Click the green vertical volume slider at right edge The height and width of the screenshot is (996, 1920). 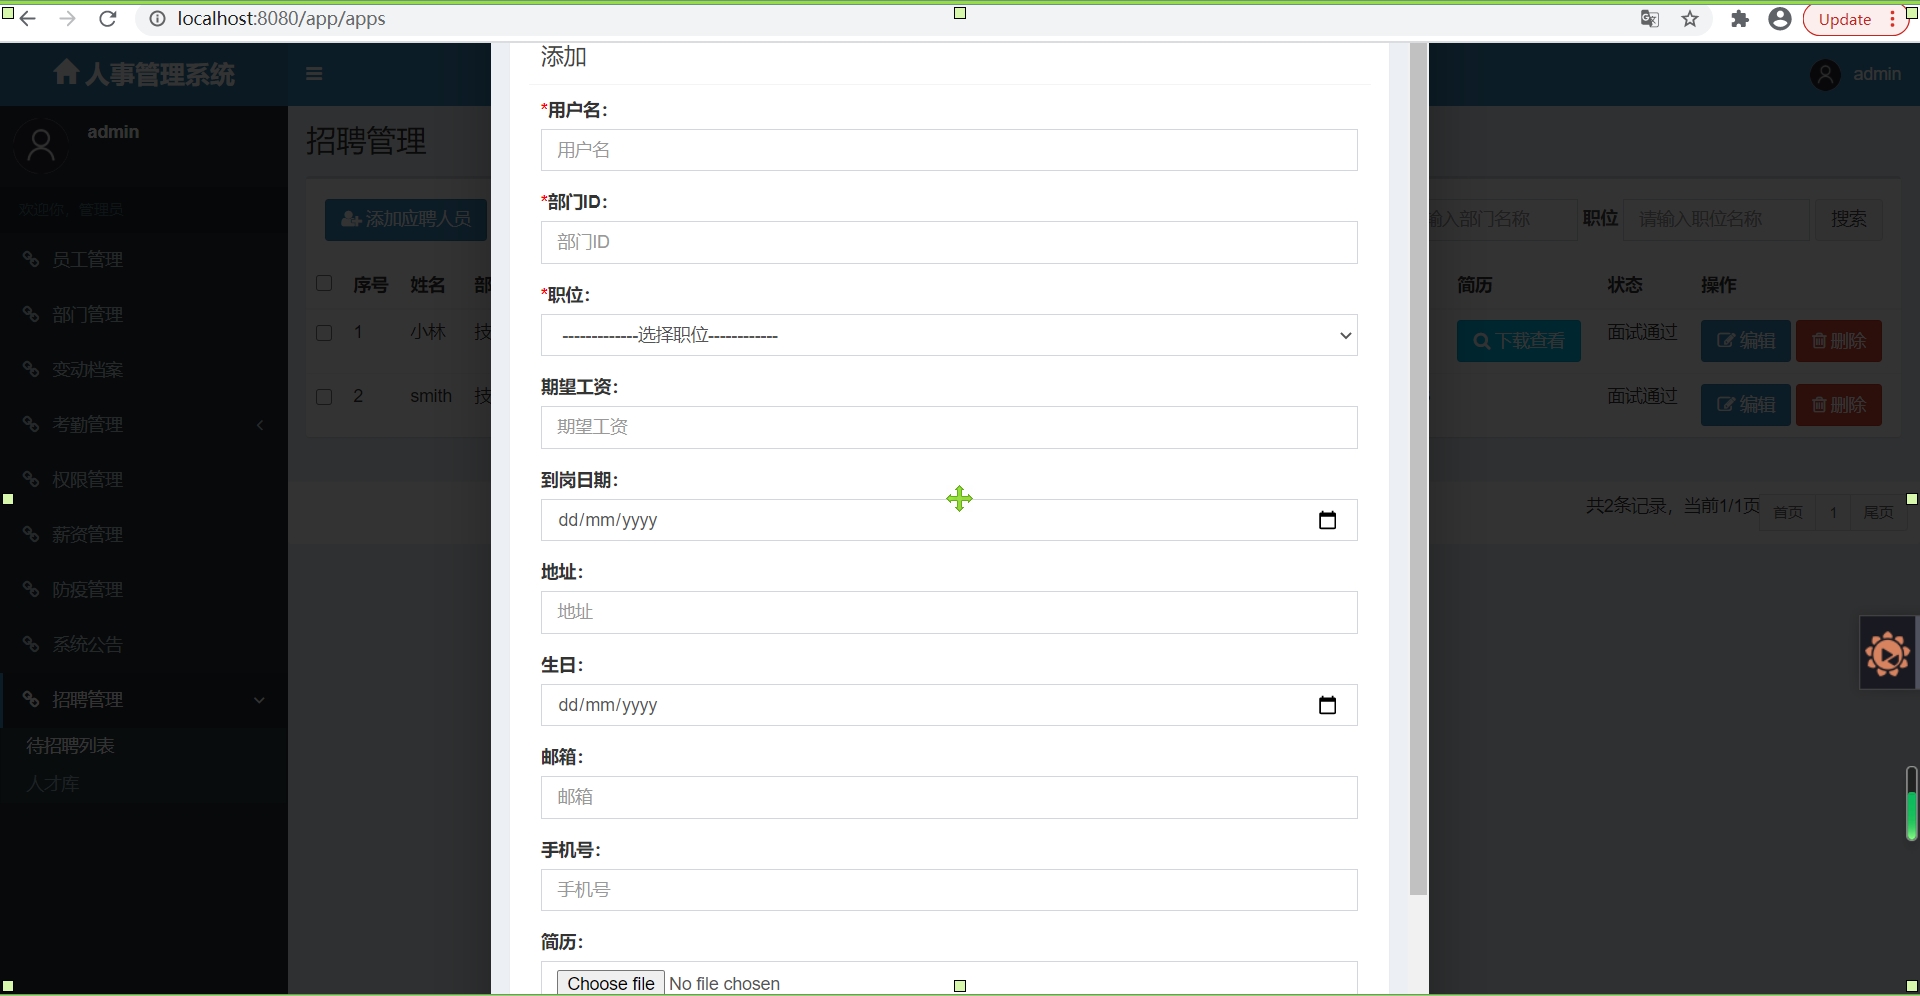[1911, 803]
